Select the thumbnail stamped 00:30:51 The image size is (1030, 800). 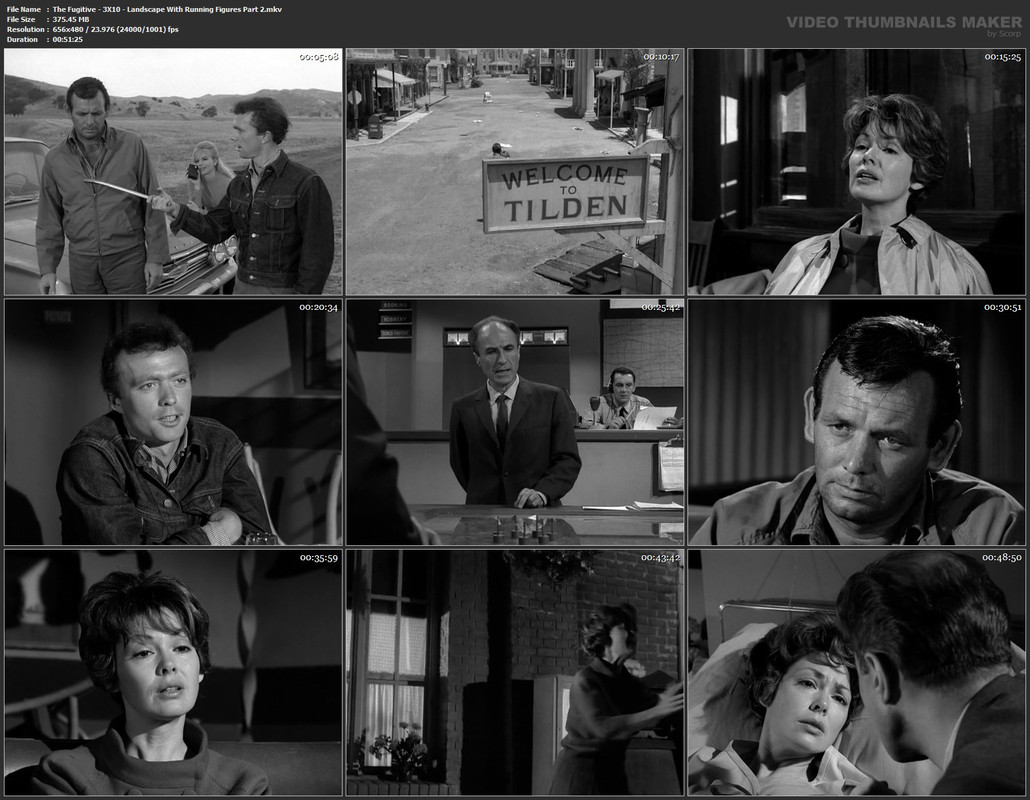click(x=857, y=422)
